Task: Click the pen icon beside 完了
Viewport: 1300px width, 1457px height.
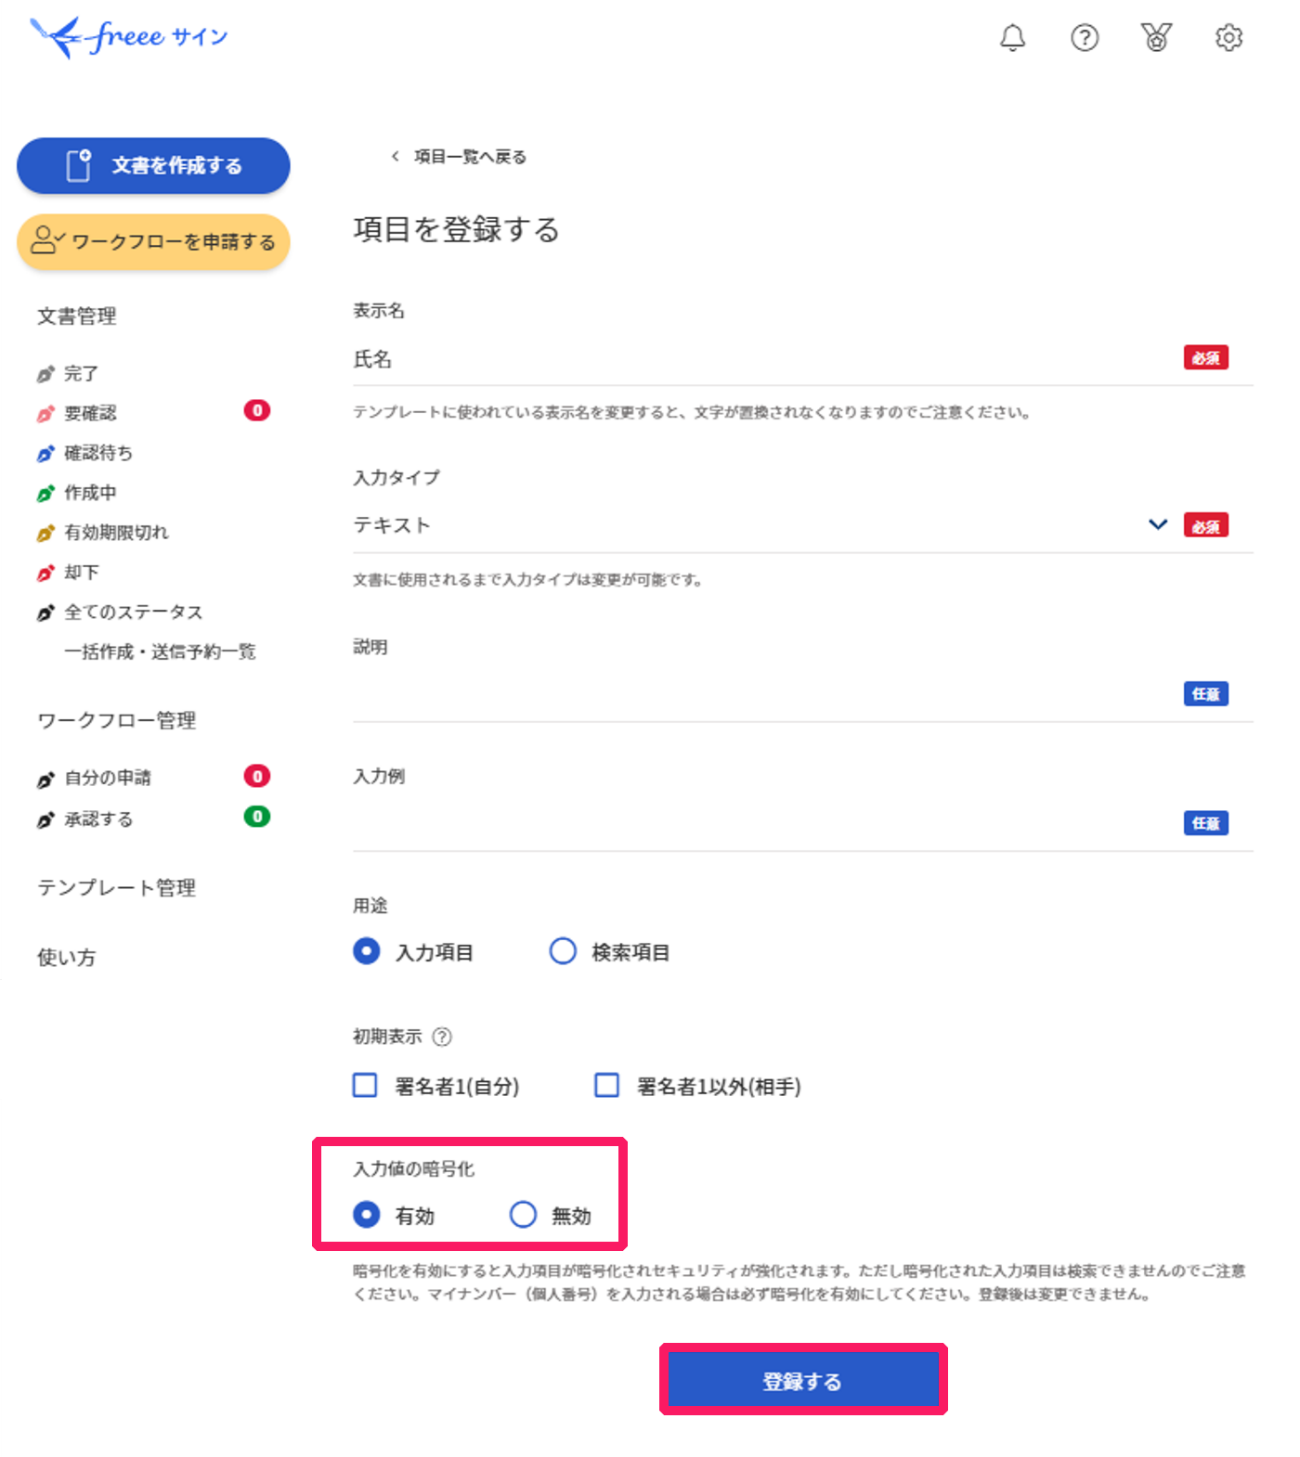Action: [46, 374]
